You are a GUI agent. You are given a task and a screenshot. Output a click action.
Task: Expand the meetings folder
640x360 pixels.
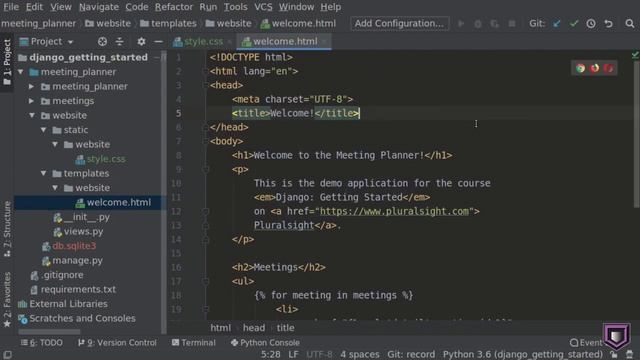[x=31, y=101]
